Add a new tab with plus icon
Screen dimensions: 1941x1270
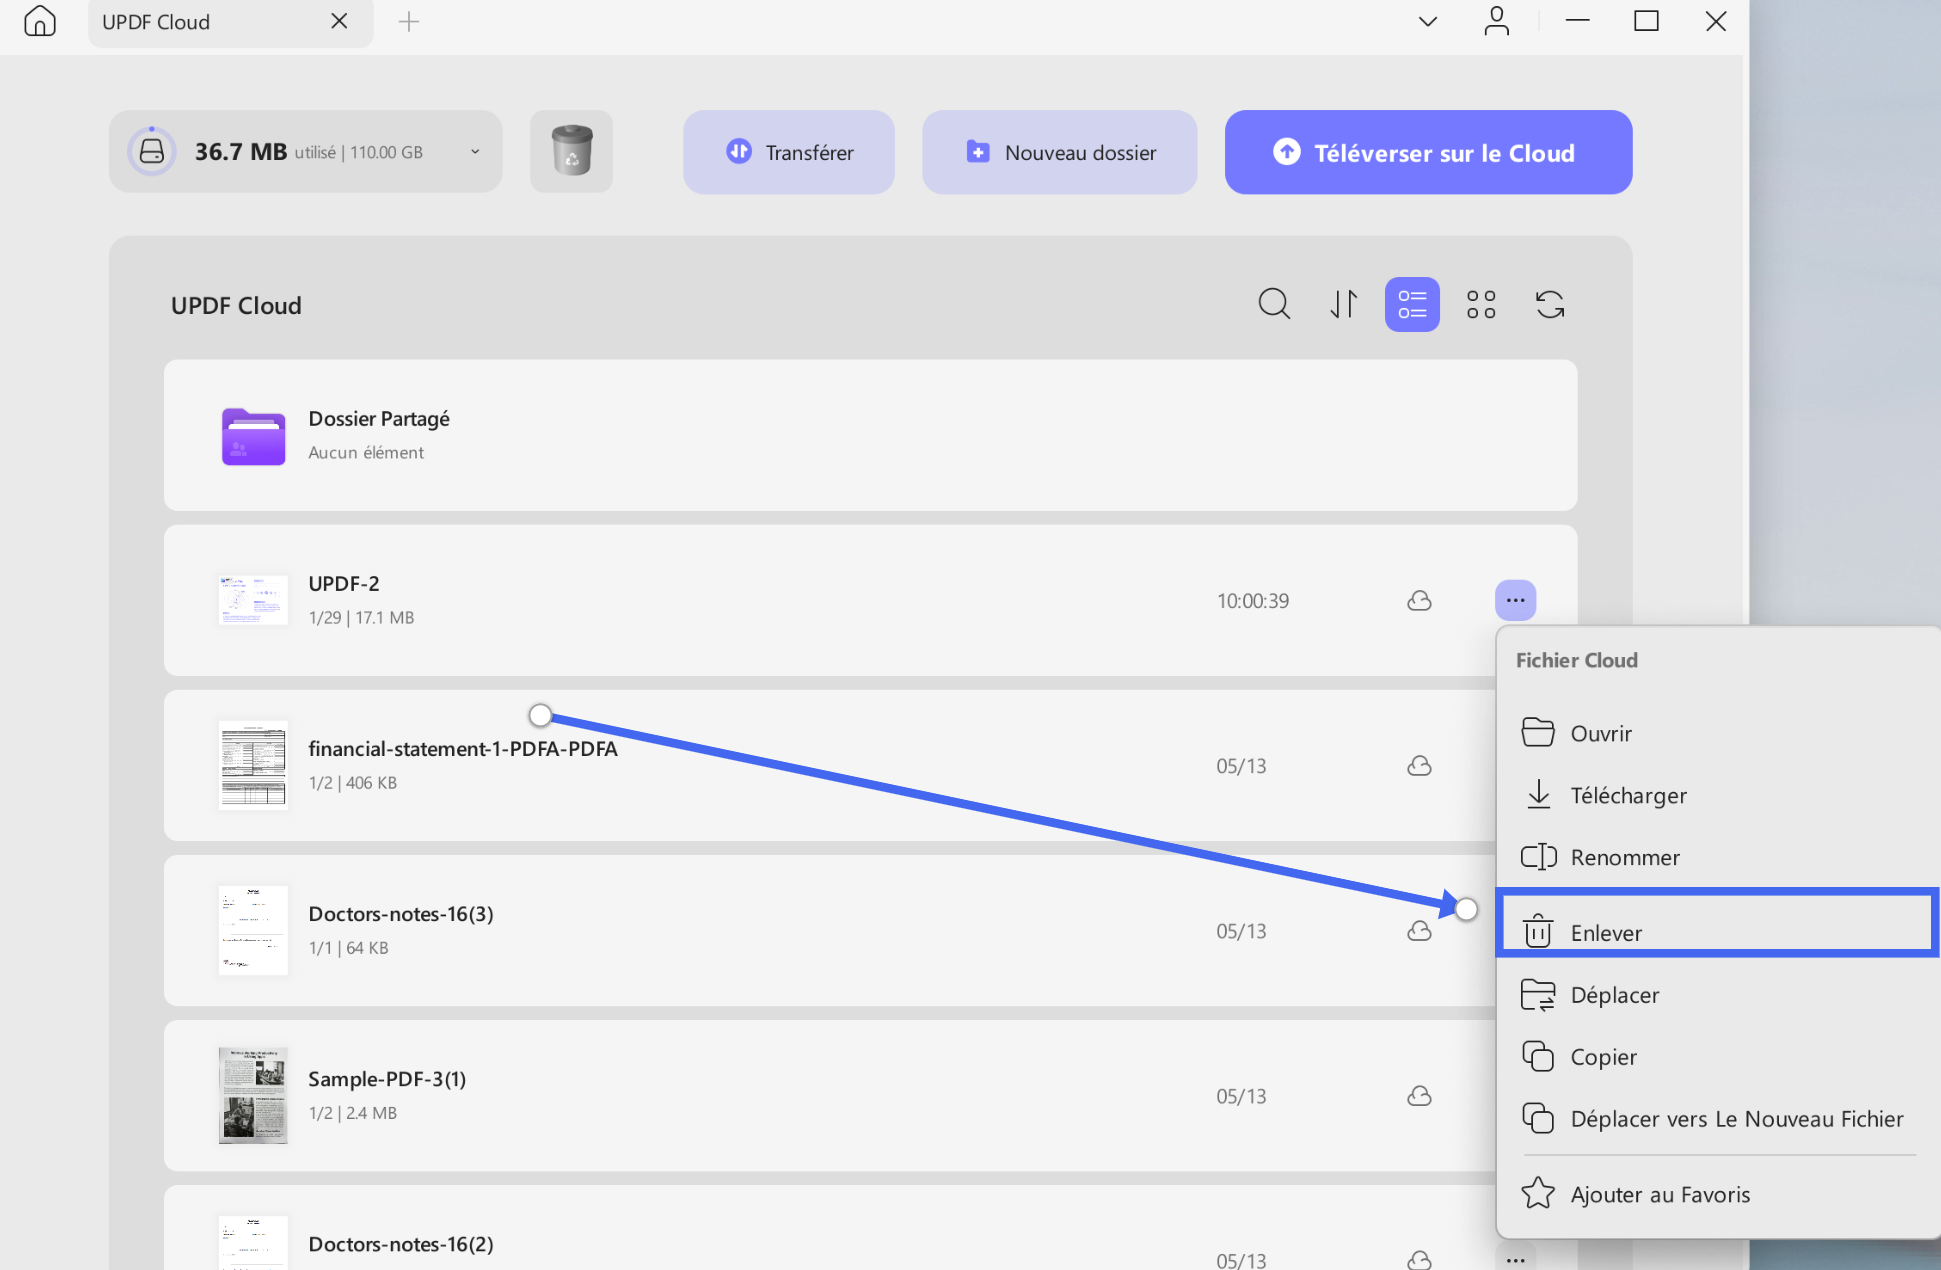409,21
